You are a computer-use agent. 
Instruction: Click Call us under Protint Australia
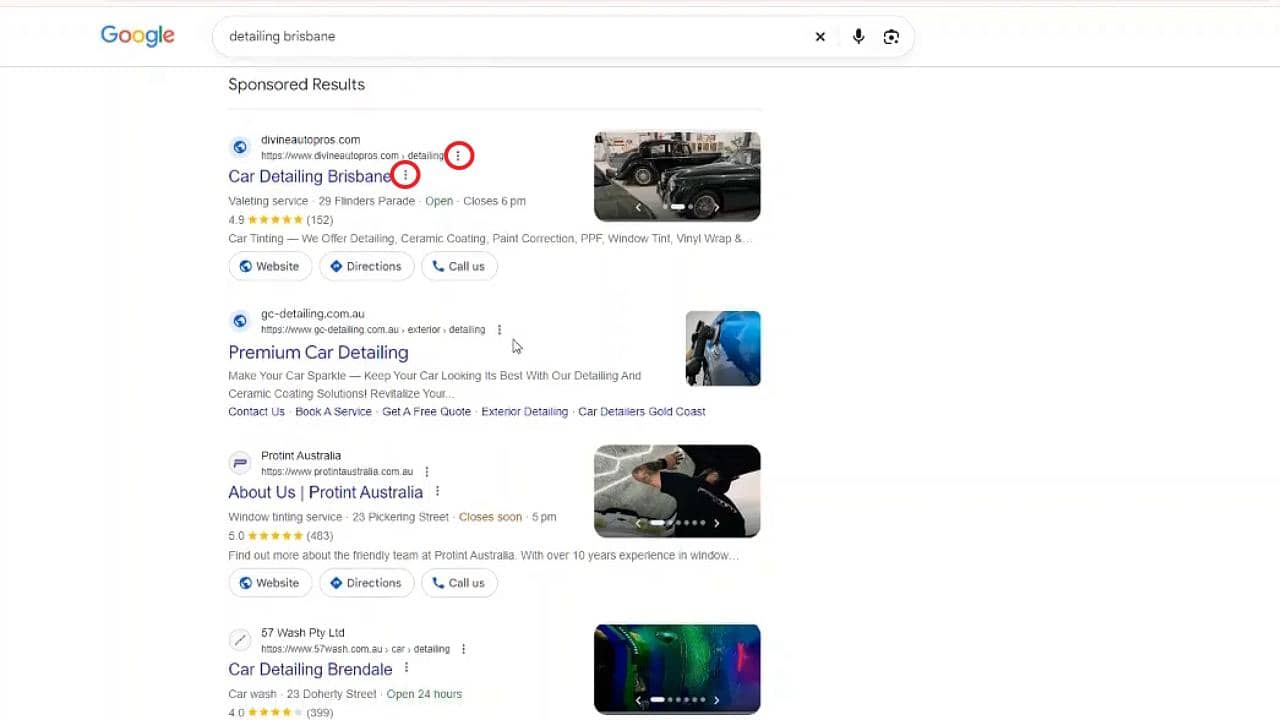click(459, 583)
